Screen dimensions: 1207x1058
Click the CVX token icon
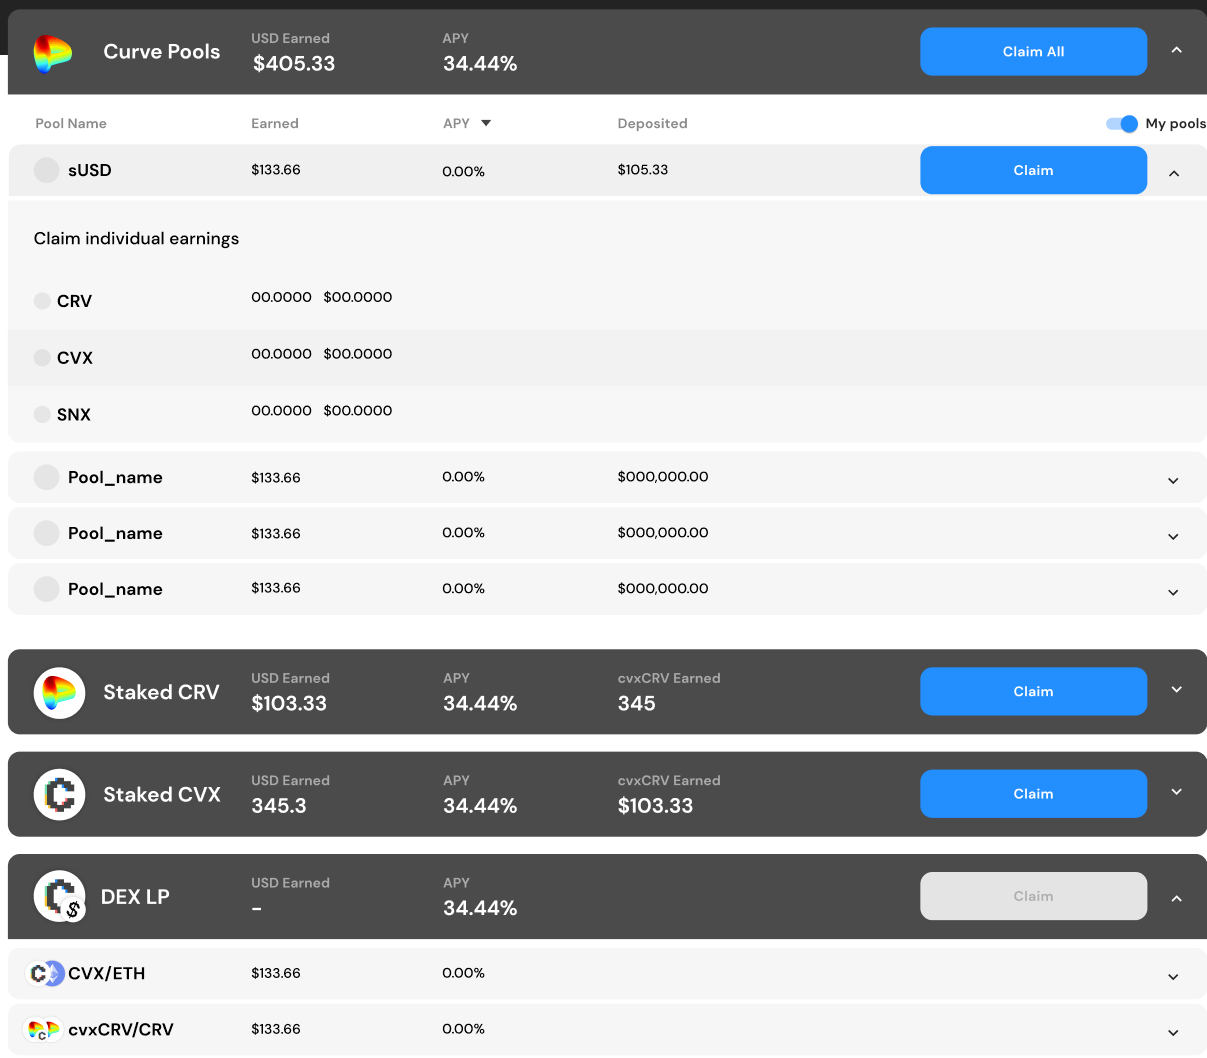(42, 358)
